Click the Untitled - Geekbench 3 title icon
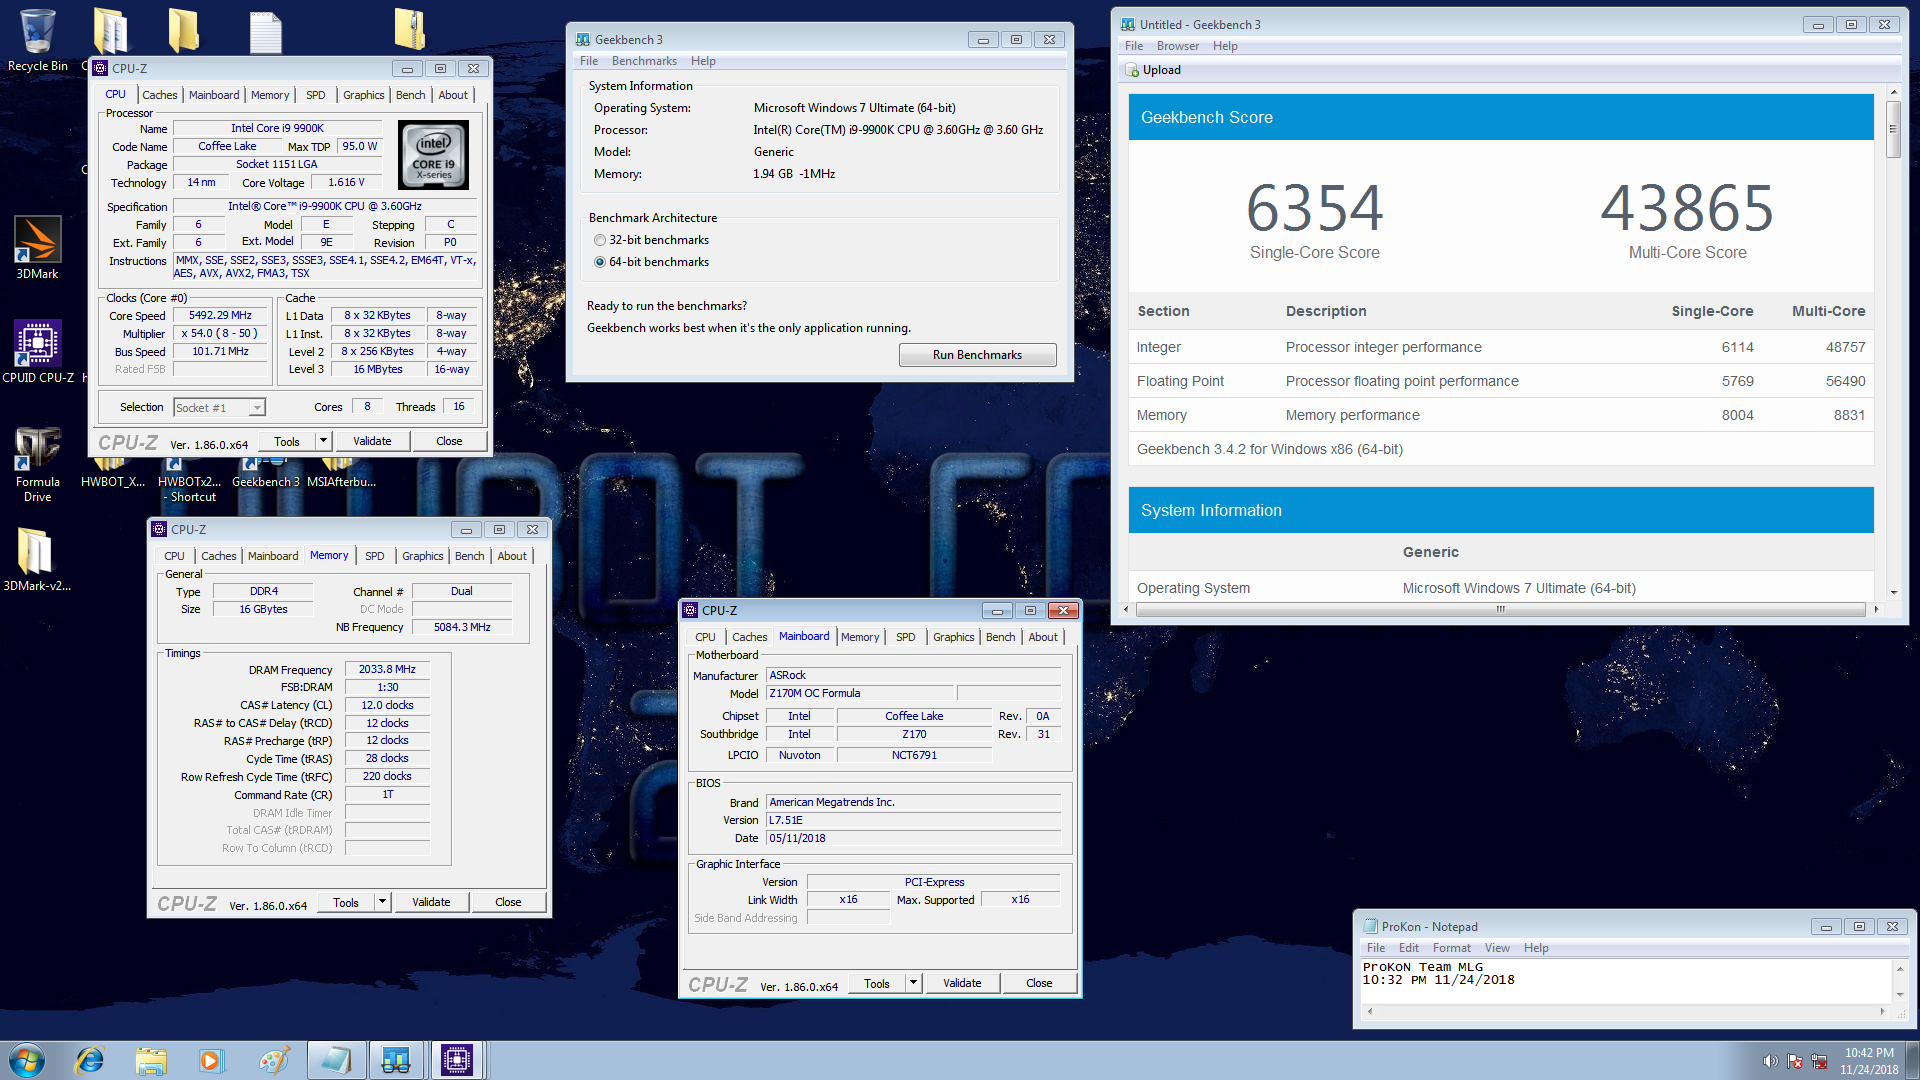This screenshot has height=1080, width=1920. click(1128, 25)
